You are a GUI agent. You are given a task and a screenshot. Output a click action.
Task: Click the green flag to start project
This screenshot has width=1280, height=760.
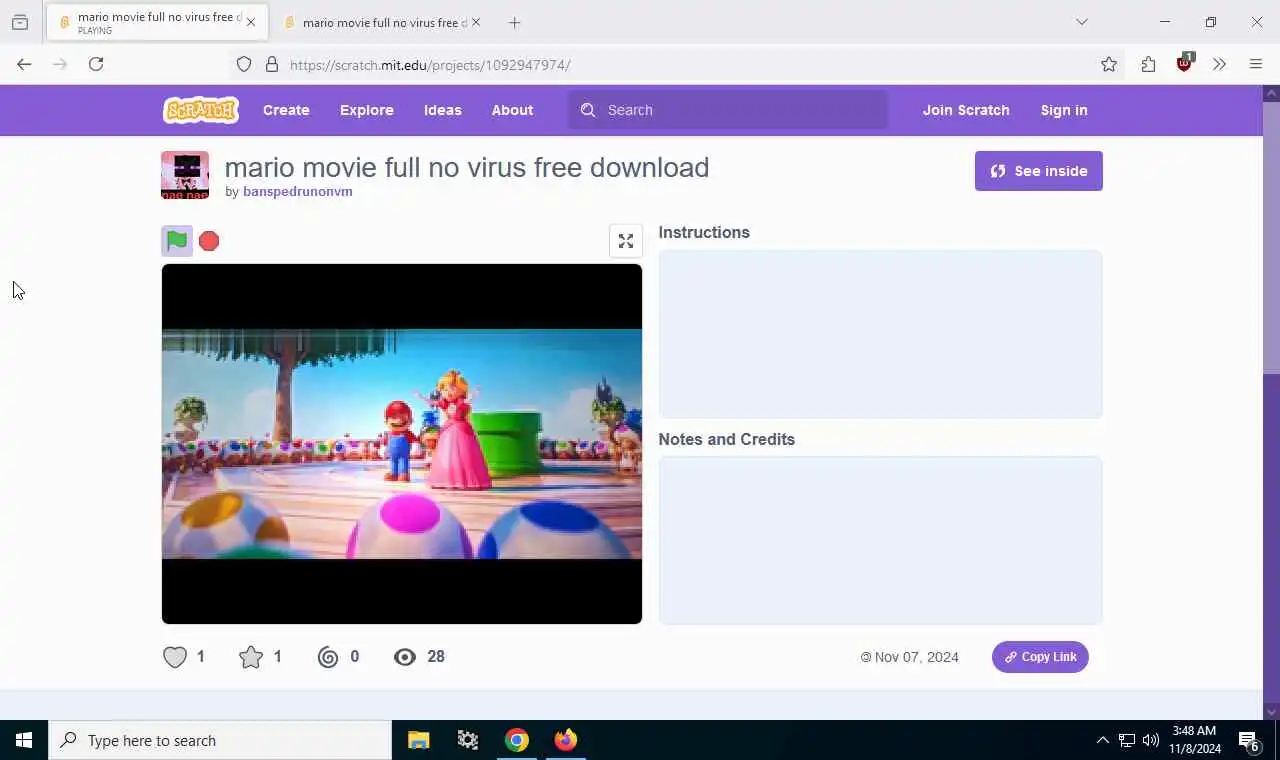pyautogui.click(x=177, y=241)
